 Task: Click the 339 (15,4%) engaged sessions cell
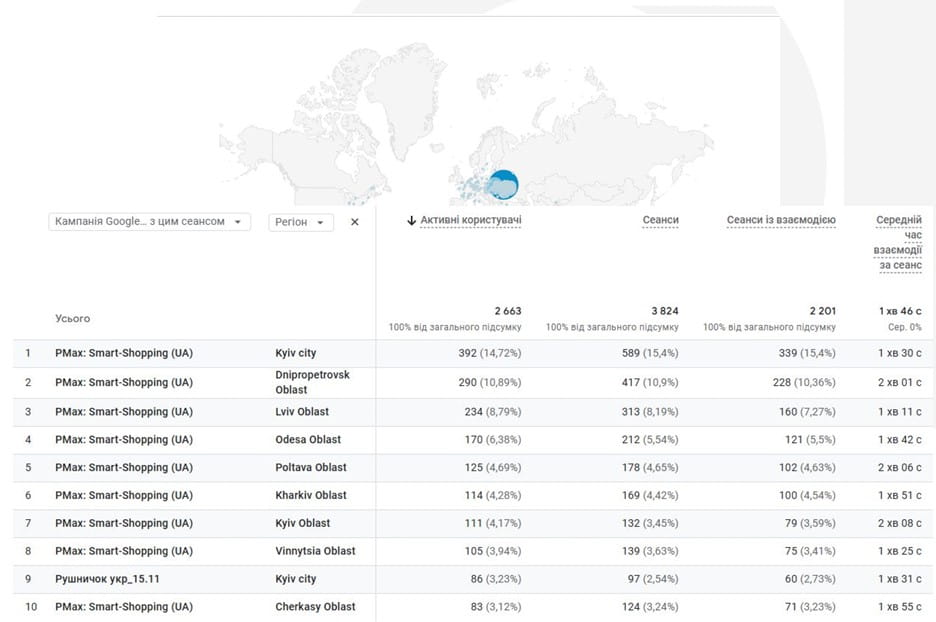point(807,353)
